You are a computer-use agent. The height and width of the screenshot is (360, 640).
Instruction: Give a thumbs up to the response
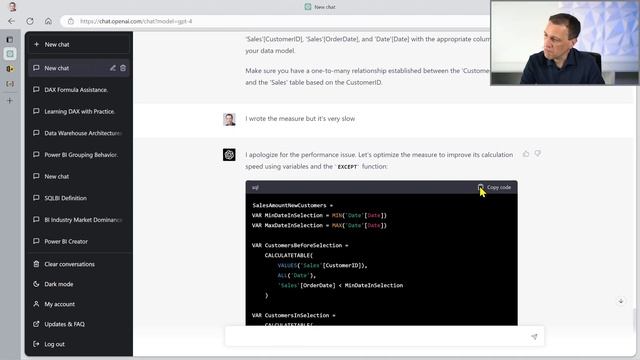[526, 154]
